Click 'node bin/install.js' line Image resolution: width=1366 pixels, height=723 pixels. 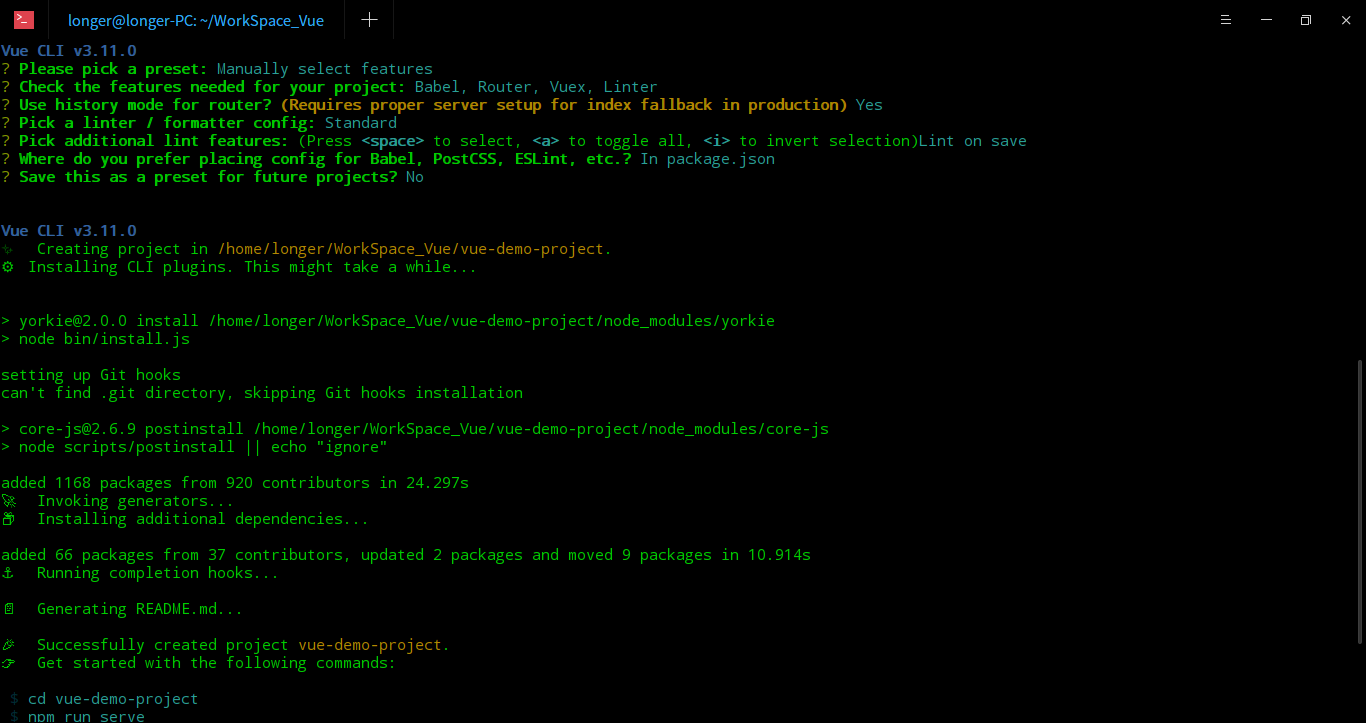[x=96, y=339]
